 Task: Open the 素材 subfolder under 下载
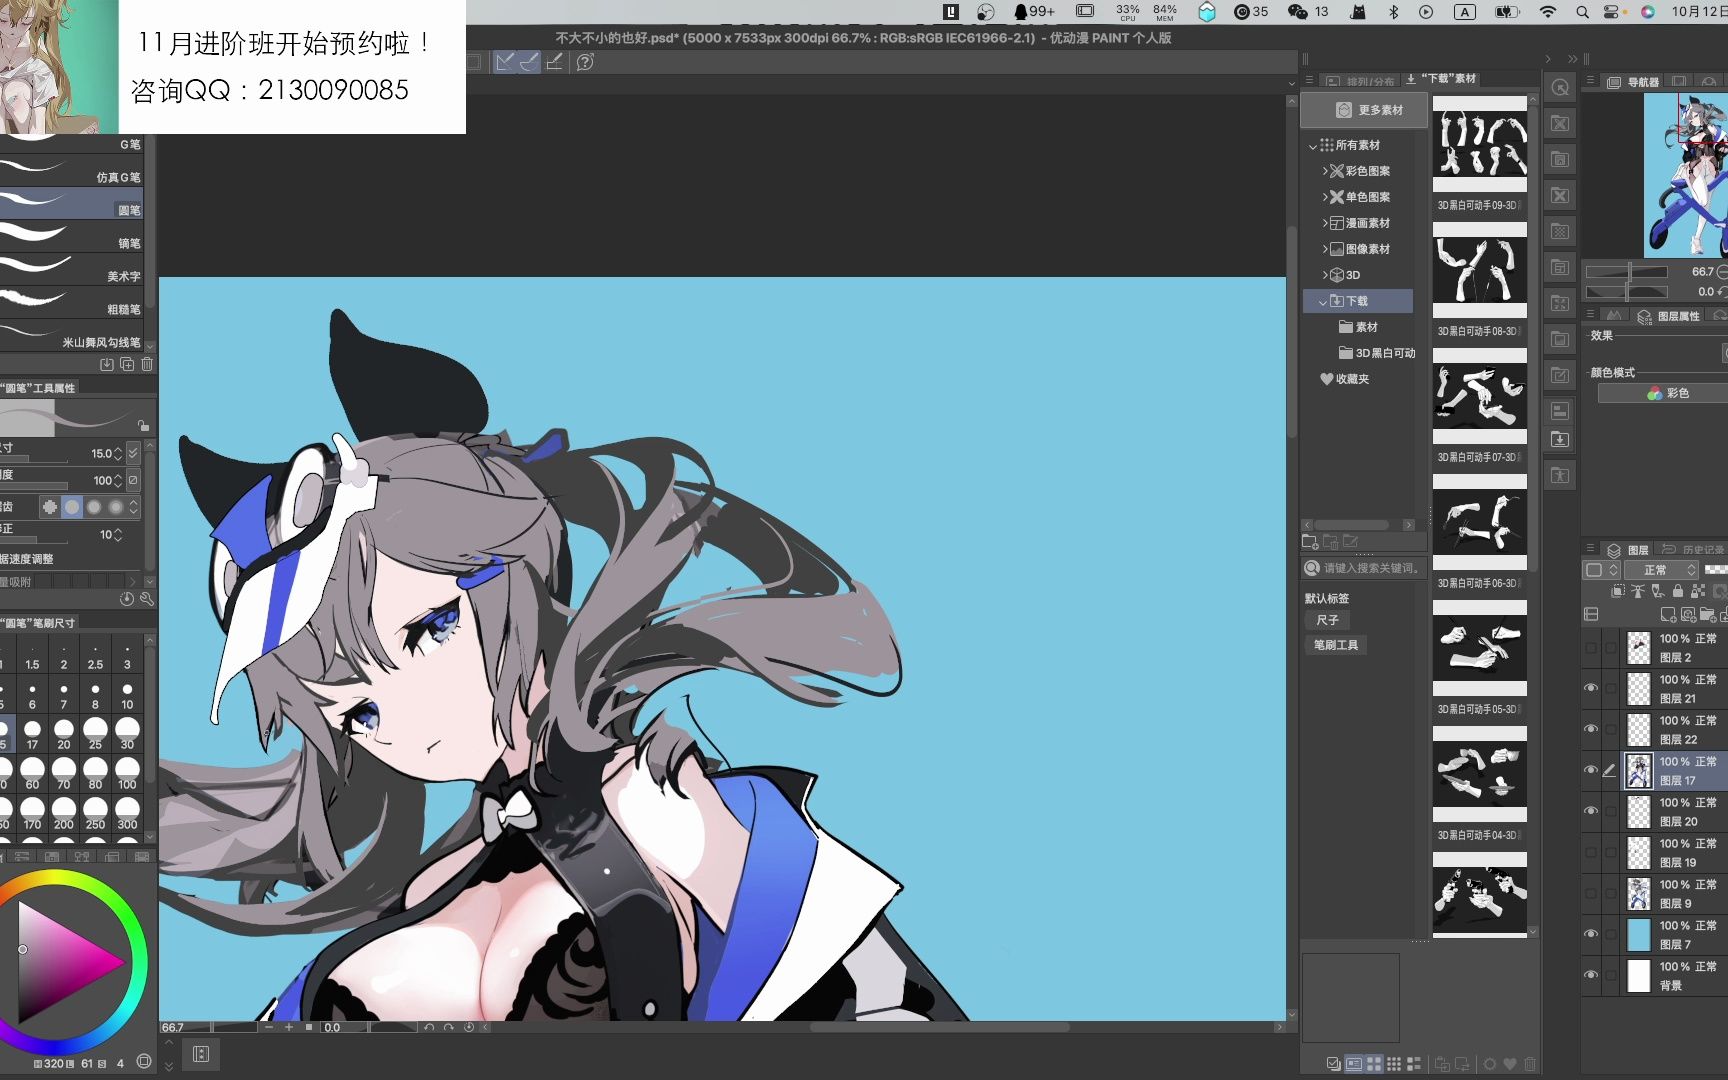click(x=1358, y=327)
